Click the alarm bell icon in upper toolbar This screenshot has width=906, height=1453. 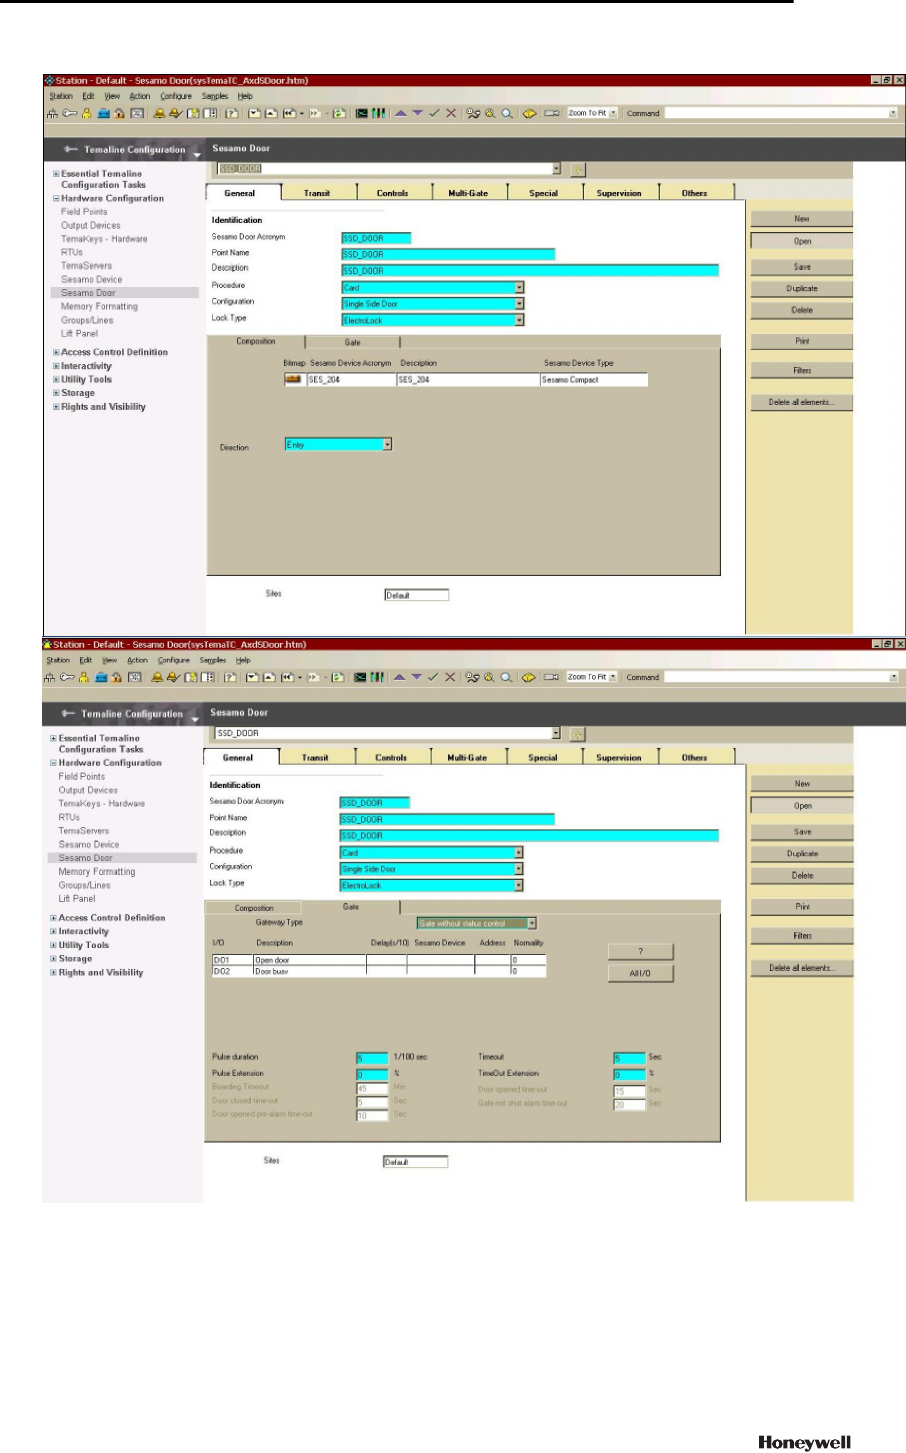pos(158,113)
